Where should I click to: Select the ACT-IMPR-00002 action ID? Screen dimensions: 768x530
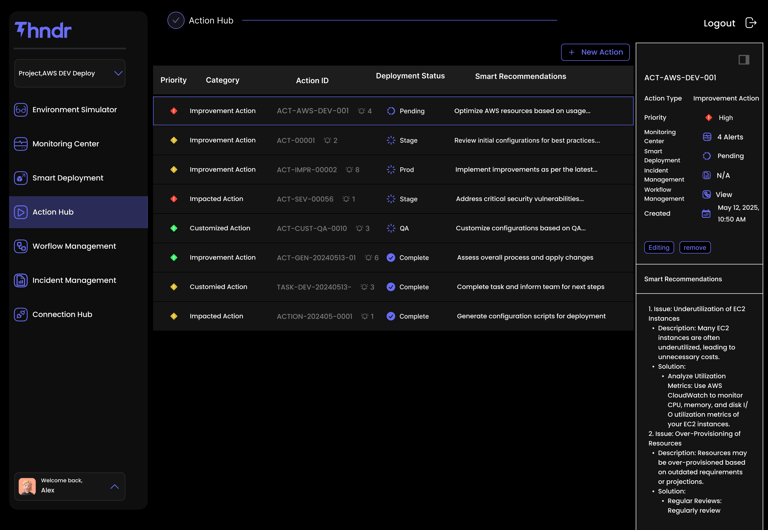pyautogui.click(x=307, y=170)
